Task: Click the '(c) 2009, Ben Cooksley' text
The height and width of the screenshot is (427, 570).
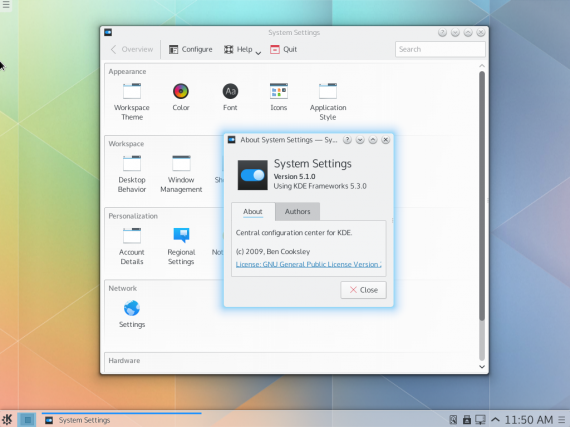Action: click(x=273, y=251)
